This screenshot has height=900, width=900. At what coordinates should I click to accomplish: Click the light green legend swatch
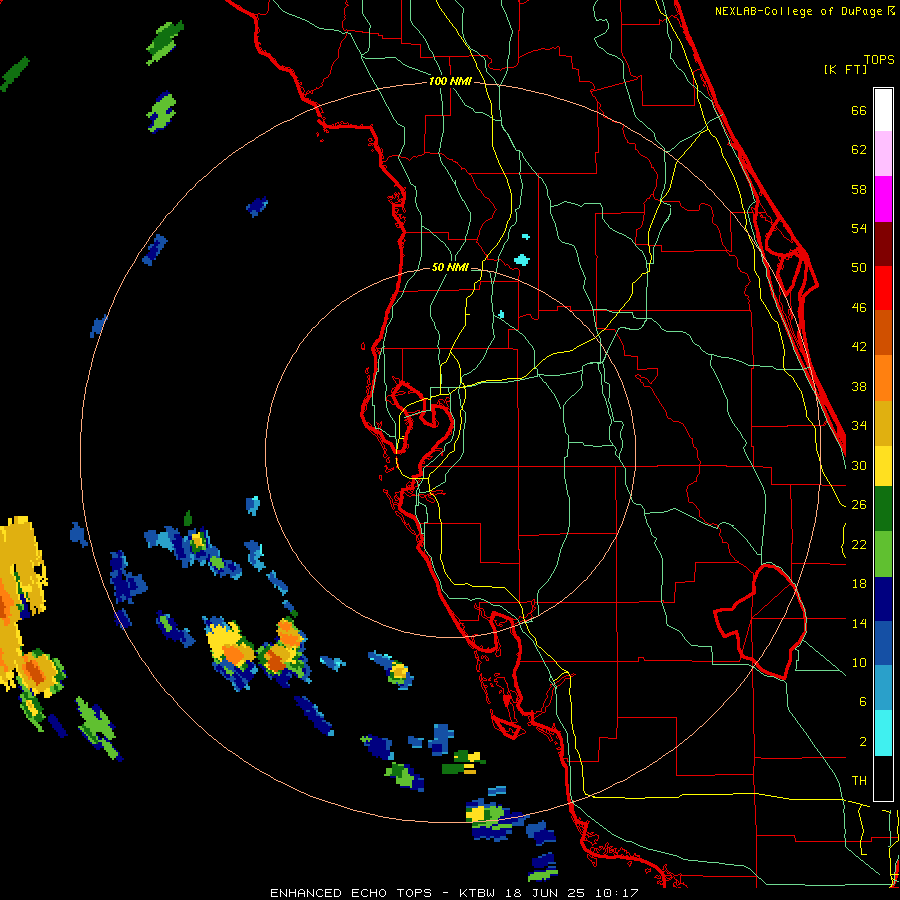pyautogui.click(x=883, y=554)
